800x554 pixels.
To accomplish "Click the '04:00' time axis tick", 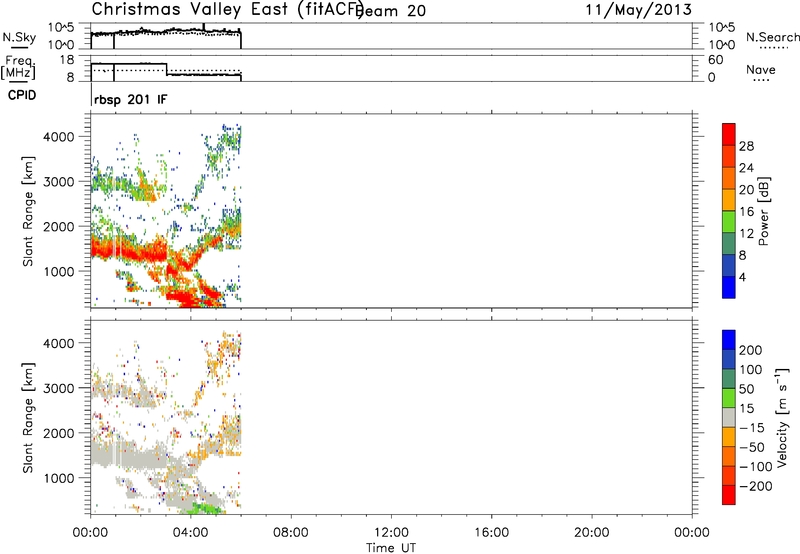I will click(191, 533).
